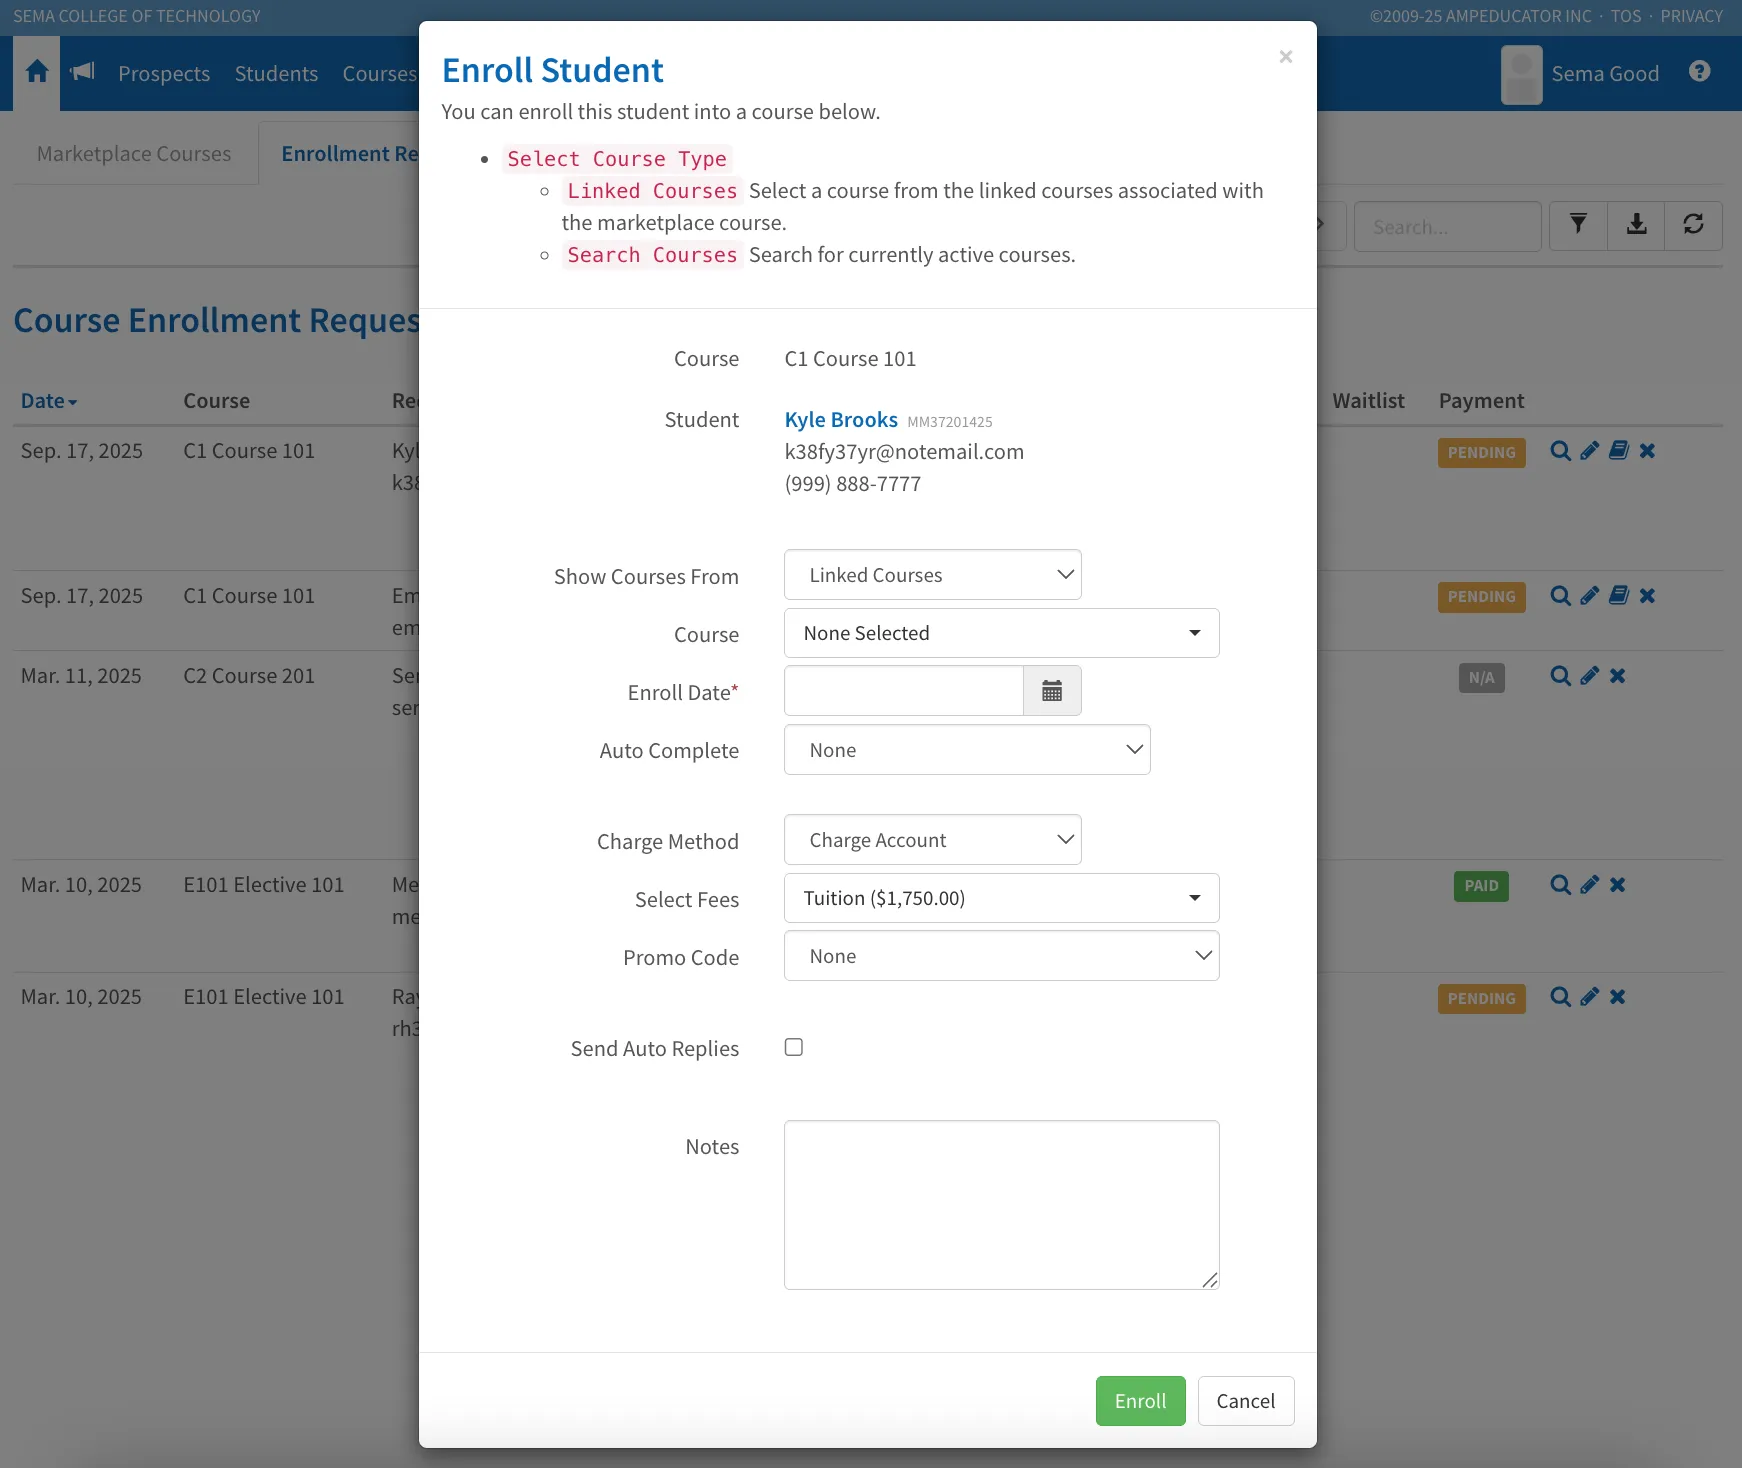Open the Course None Selected dropdown
This screenshot has height=1468, width=1742.
1002,633
